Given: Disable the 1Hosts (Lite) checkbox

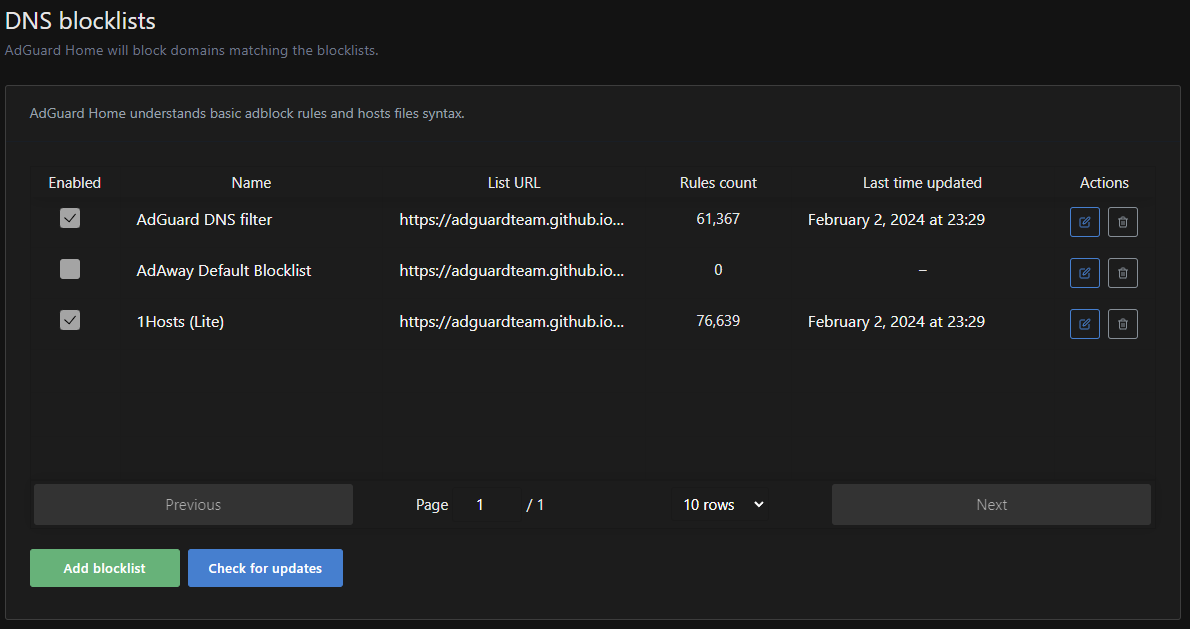Looking at the screenshot, I should pyautogui.click(x=70, y=320).
